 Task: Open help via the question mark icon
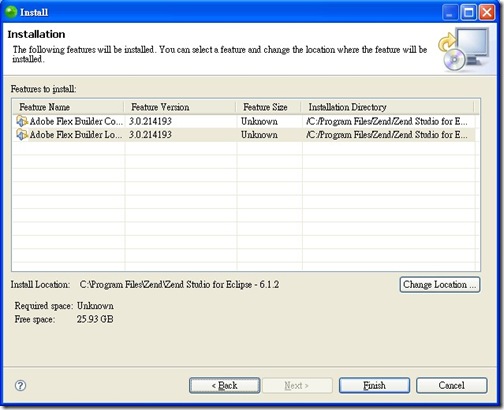(x=20, y=386)
